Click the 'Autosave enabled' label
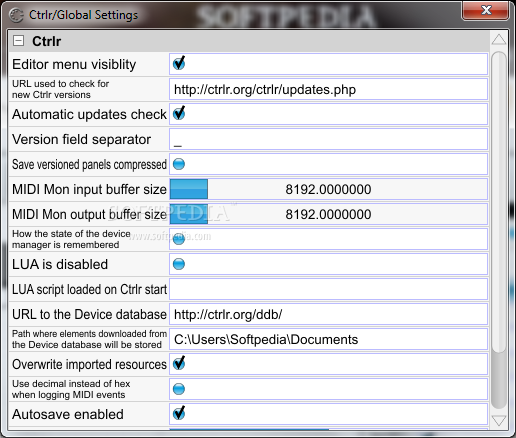This screenshot has width=516, height=438. coord(68,414)
